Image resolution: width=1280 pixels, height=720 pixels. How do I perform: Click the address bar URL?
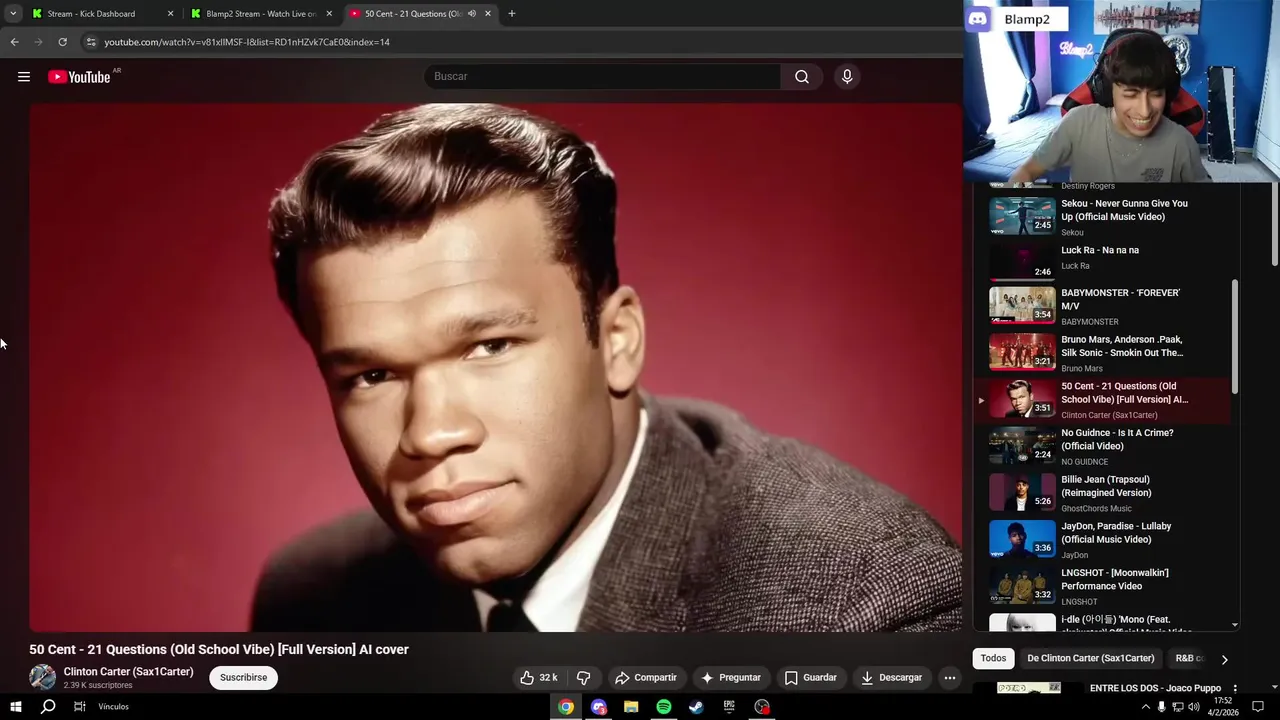pos(247,42)
